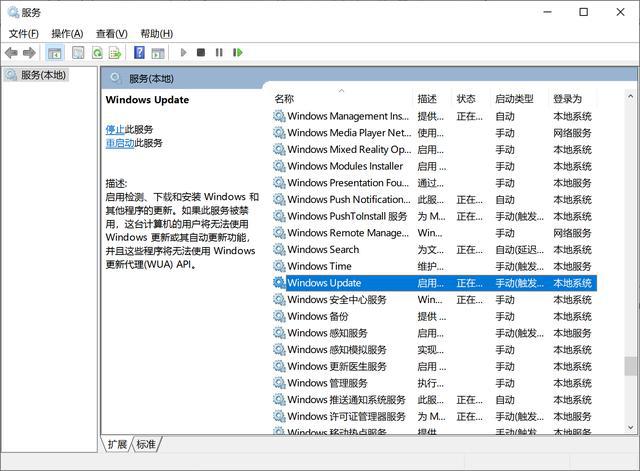Click the back arrow in toolbar
Viewport: 640px width, 471px height.
11,52
